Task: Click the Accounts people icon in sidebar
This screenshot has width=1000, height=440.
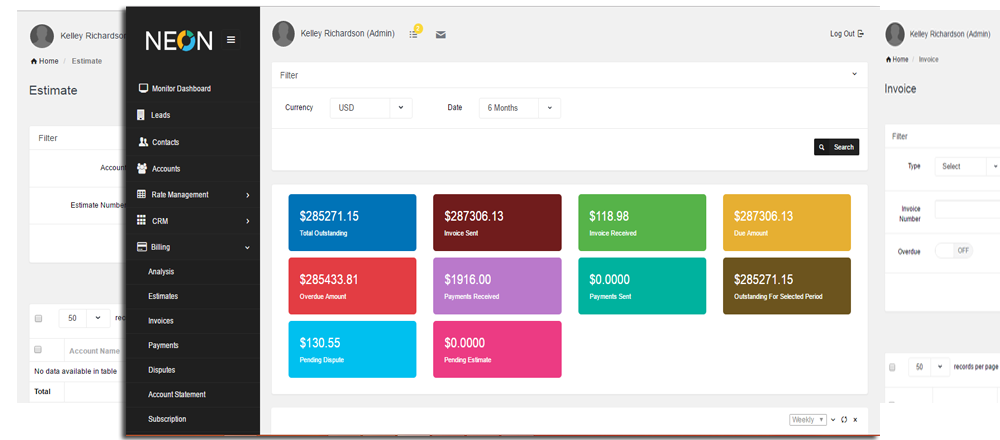Action: tap(143, 168)
